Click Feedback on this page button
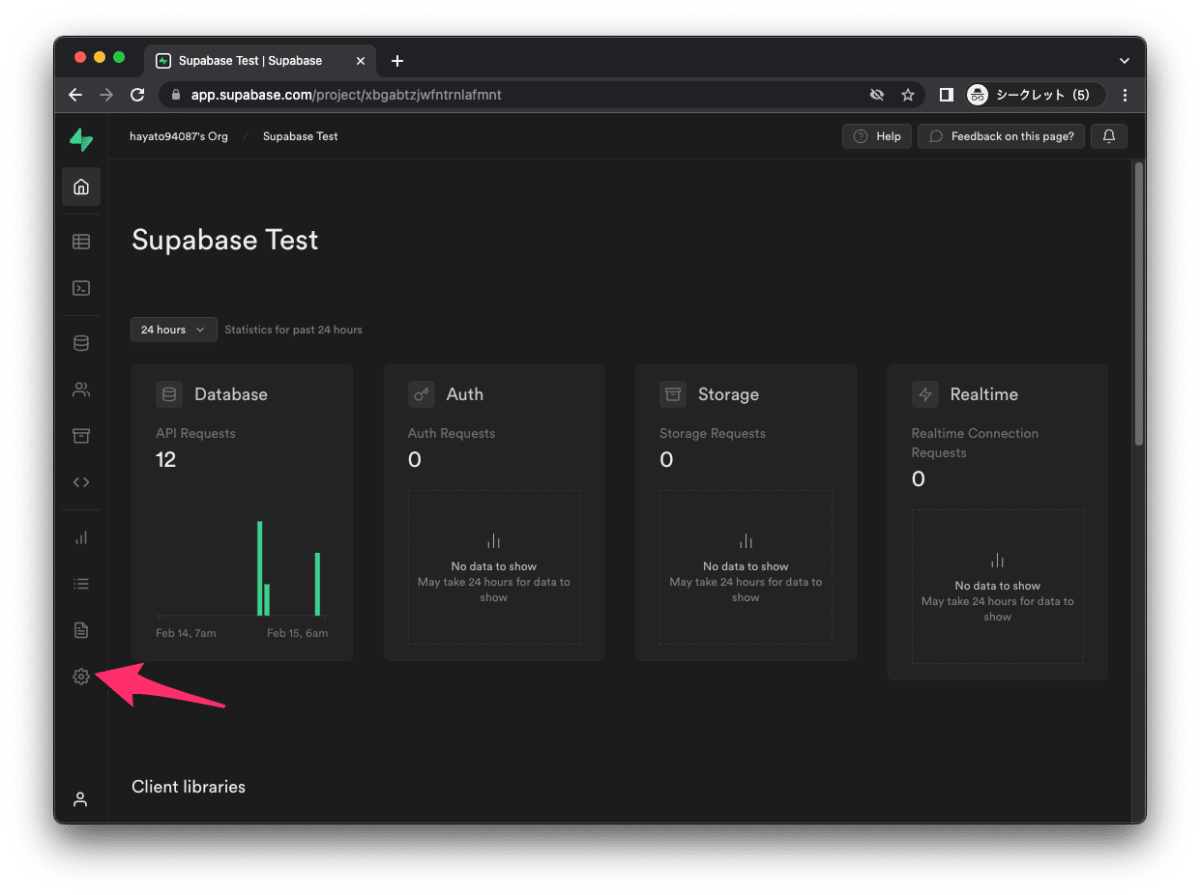The image size is (1200, 895). [x=1001, y=136]
